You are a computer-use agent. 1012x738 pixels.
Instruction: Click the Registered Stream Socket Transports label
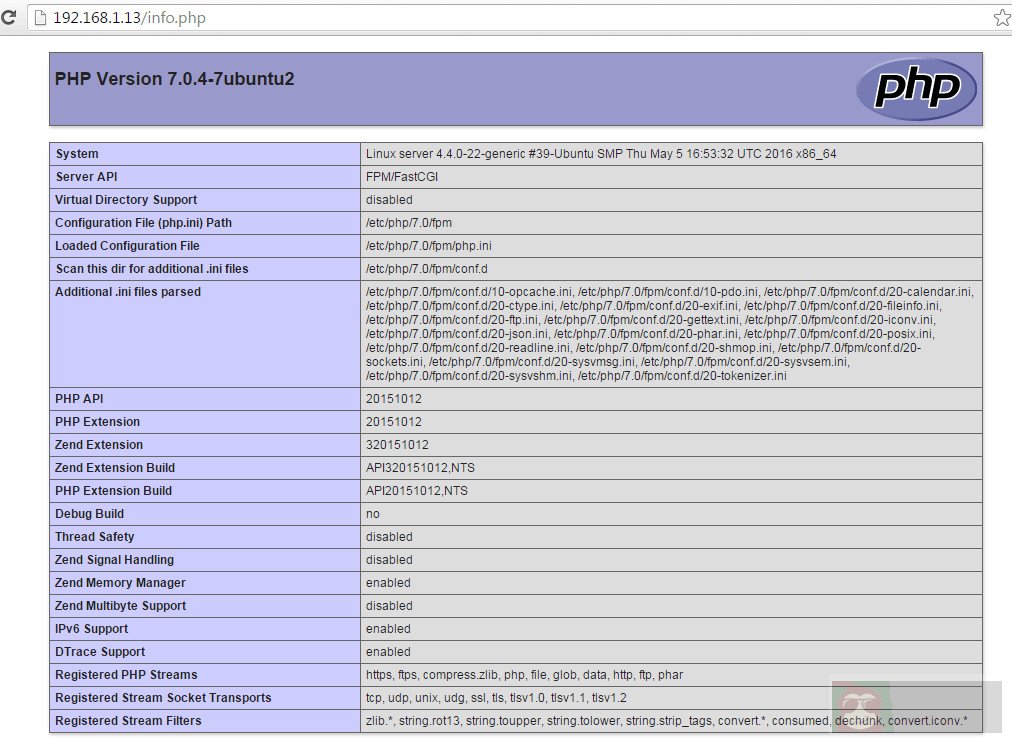pos(163,698)
